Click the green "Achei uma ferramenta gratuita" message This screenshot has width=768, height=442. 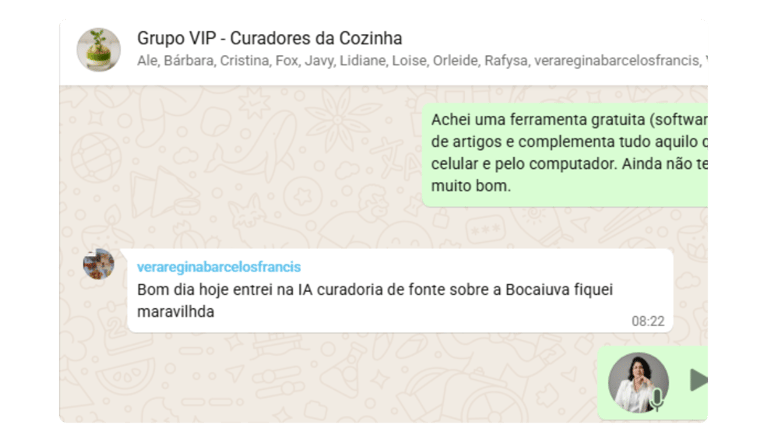coord(565,155)
